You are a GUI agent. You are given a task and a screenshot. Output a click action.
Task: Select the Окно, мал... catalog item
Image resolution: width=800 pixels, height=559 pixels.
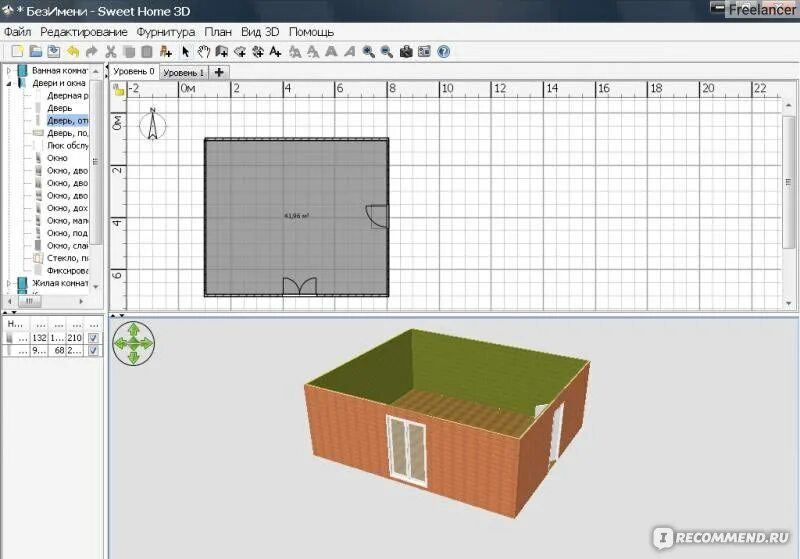[x=67, y=220]
